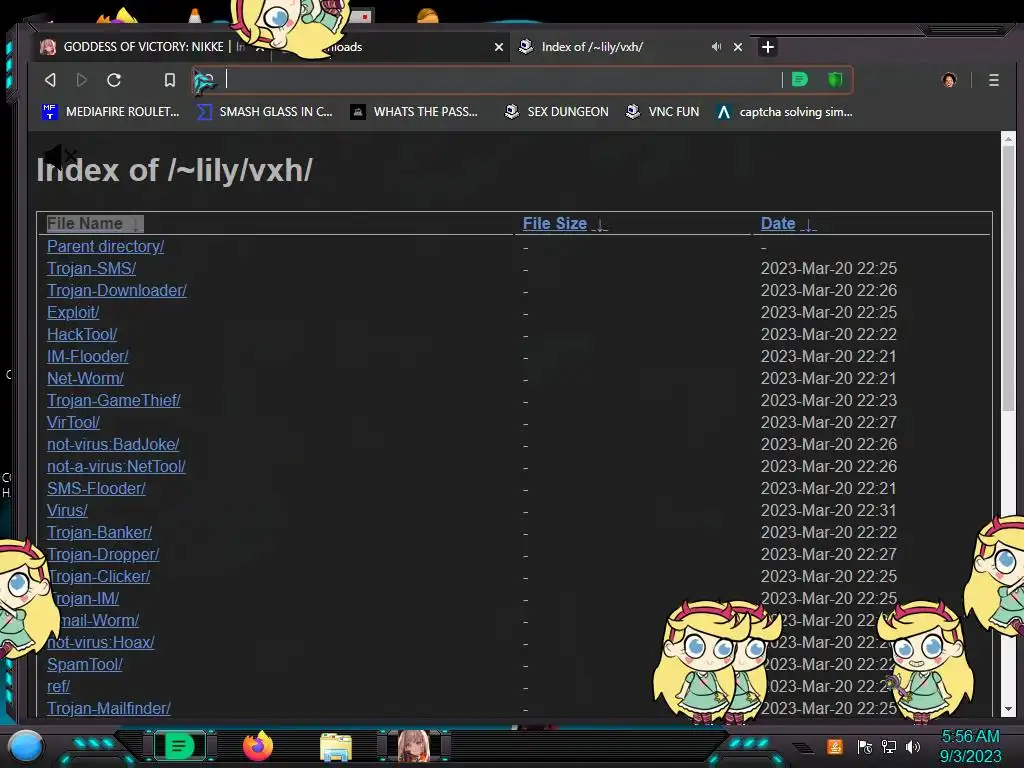
Task: Close the Index of /~lily/vxh/ tab
Action: click(738, 47)
